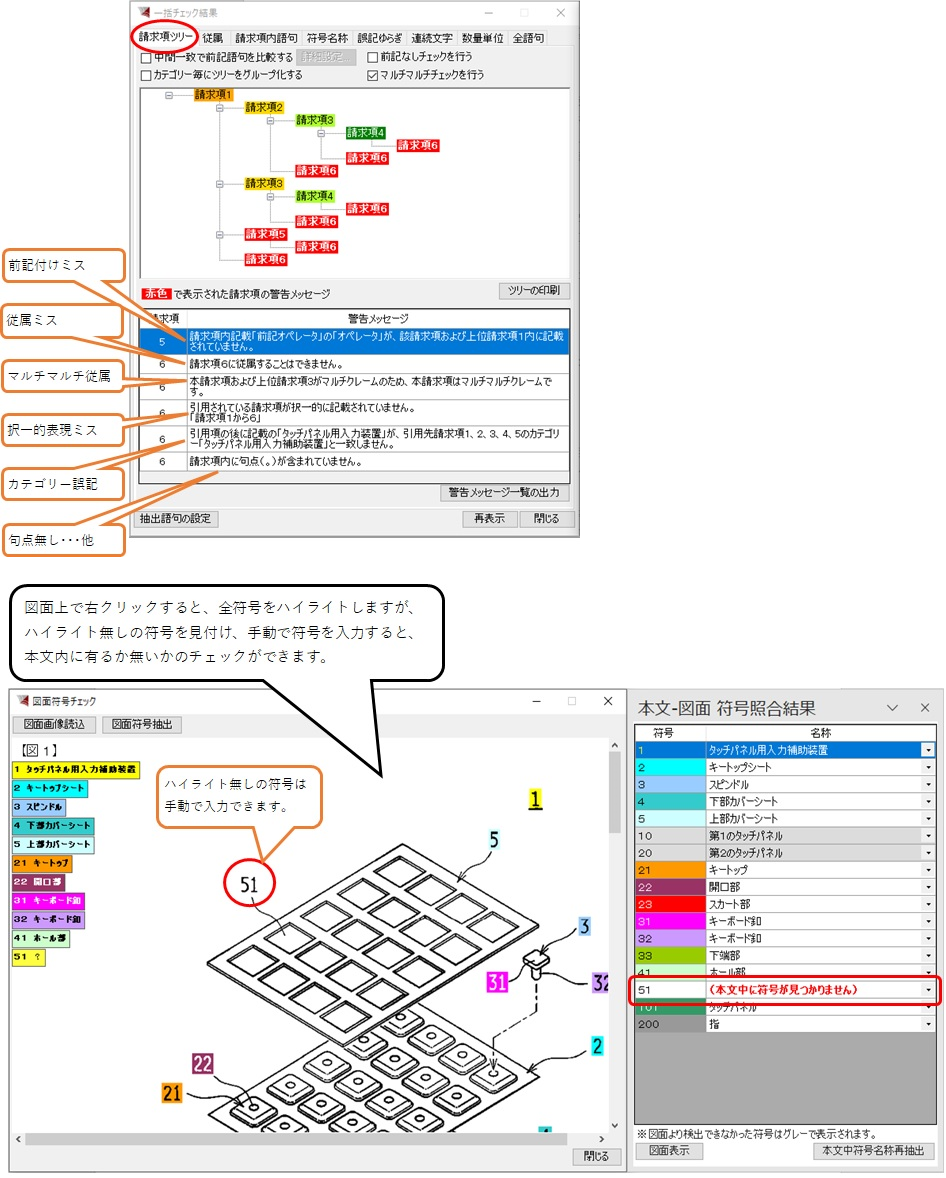The width and height of the screenshot is (946, 1178).
Task: Toggle 前記なしチェックを行う checkbox
Action: pyautogui.click(x=372, y=57)
